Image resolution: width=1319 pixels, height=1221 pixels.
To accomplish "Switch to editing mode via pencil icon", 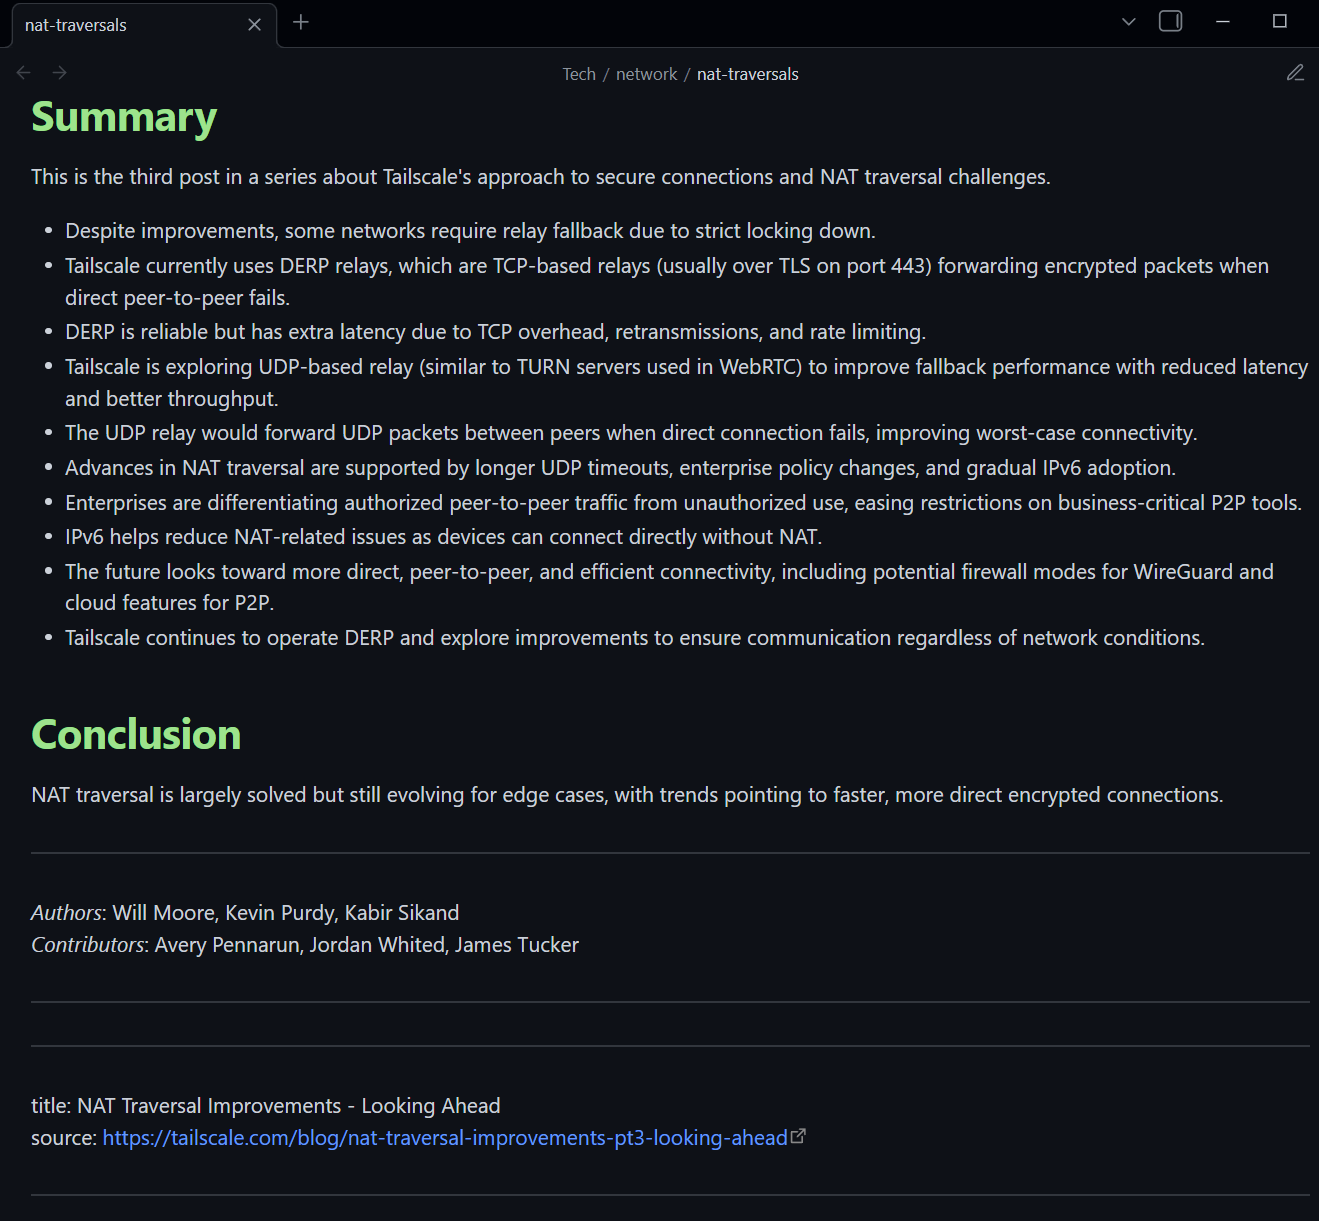I will [1295, 73].
